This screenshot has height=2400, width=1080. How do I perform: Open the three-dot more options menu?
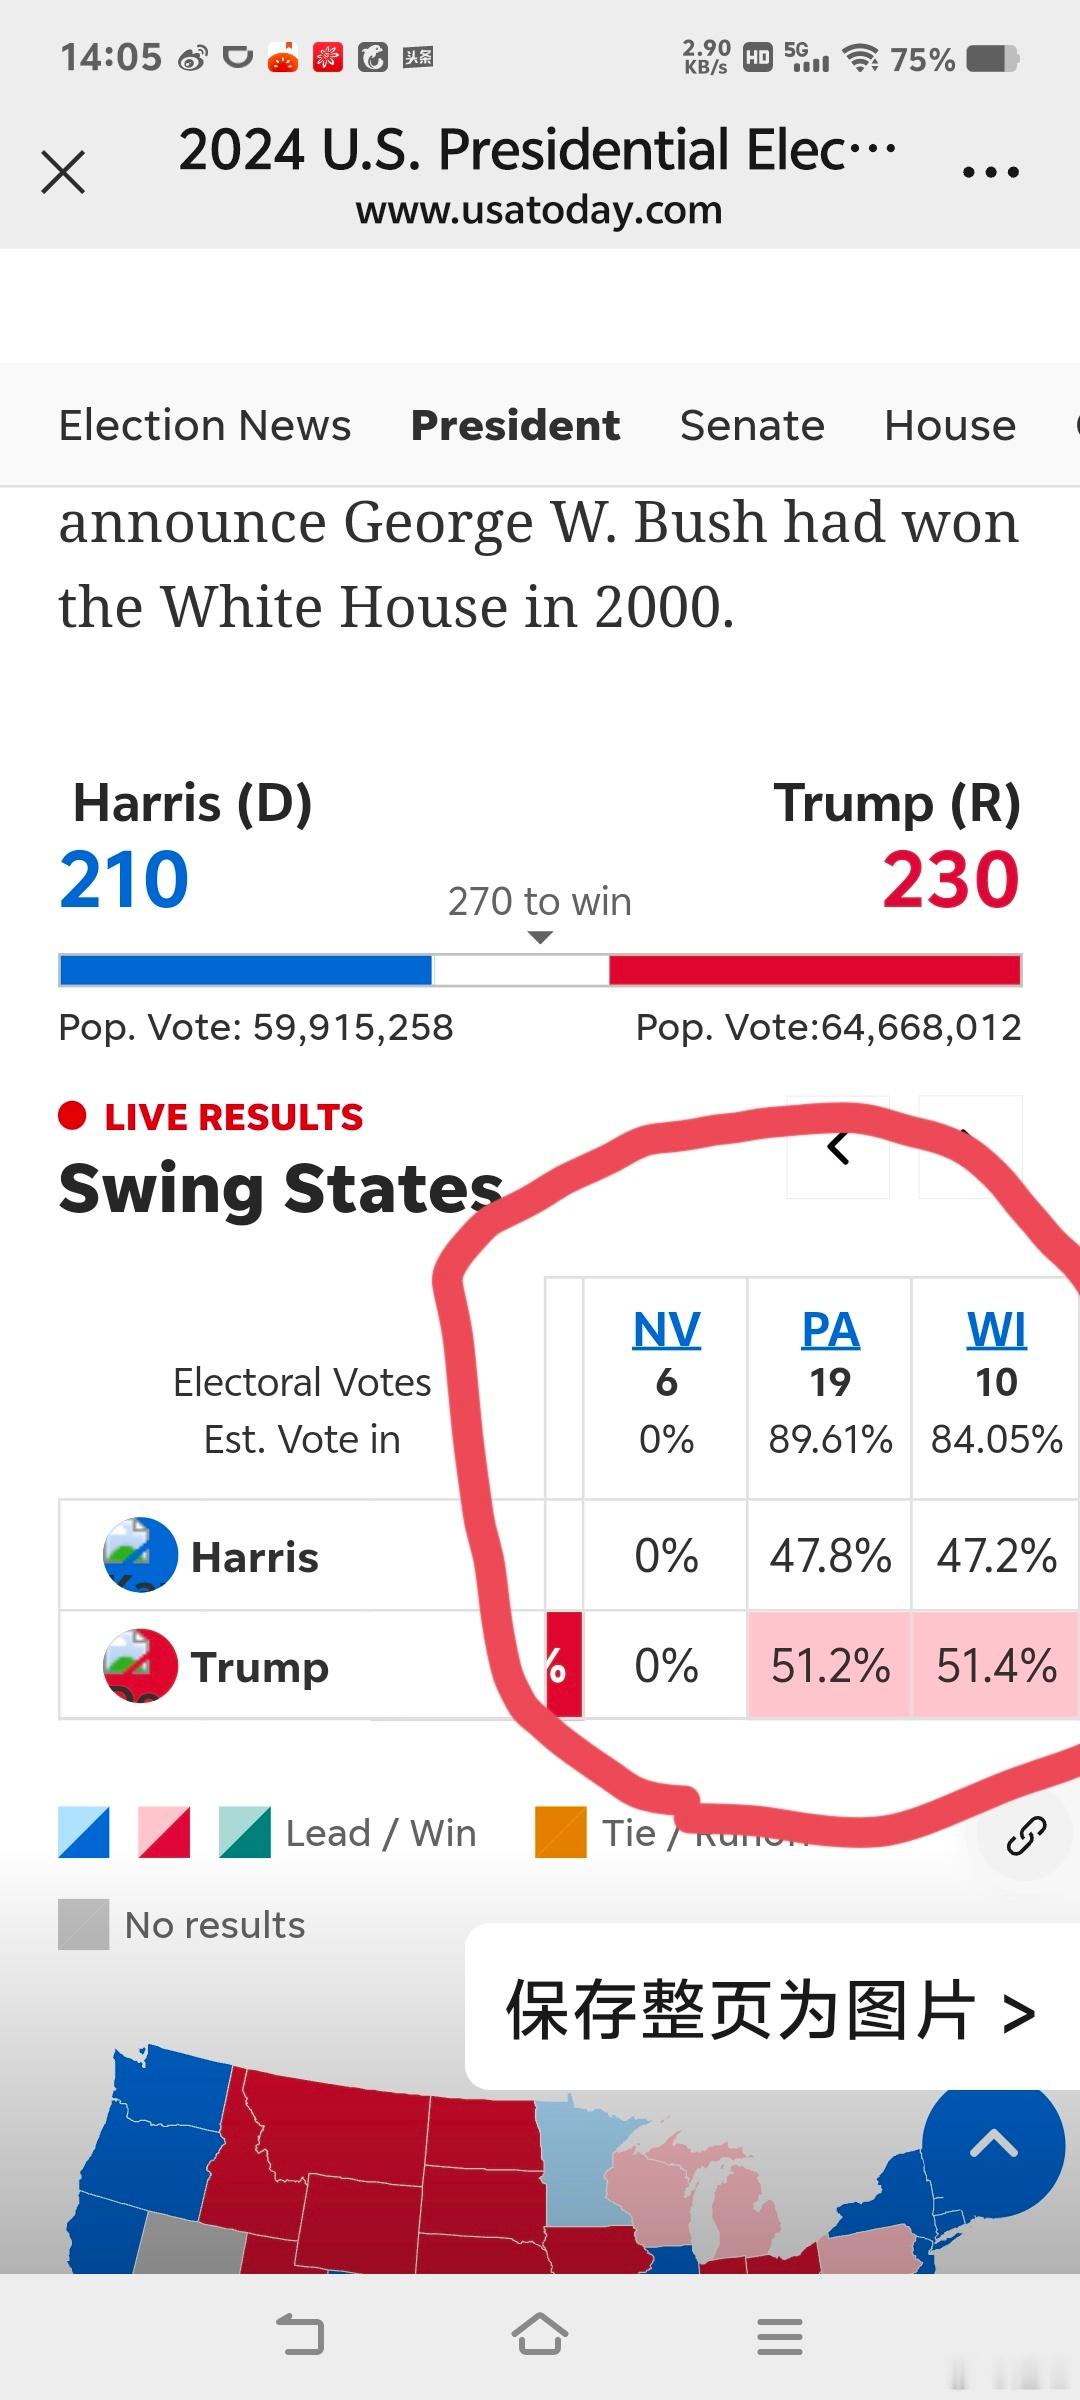click(990, 172)
